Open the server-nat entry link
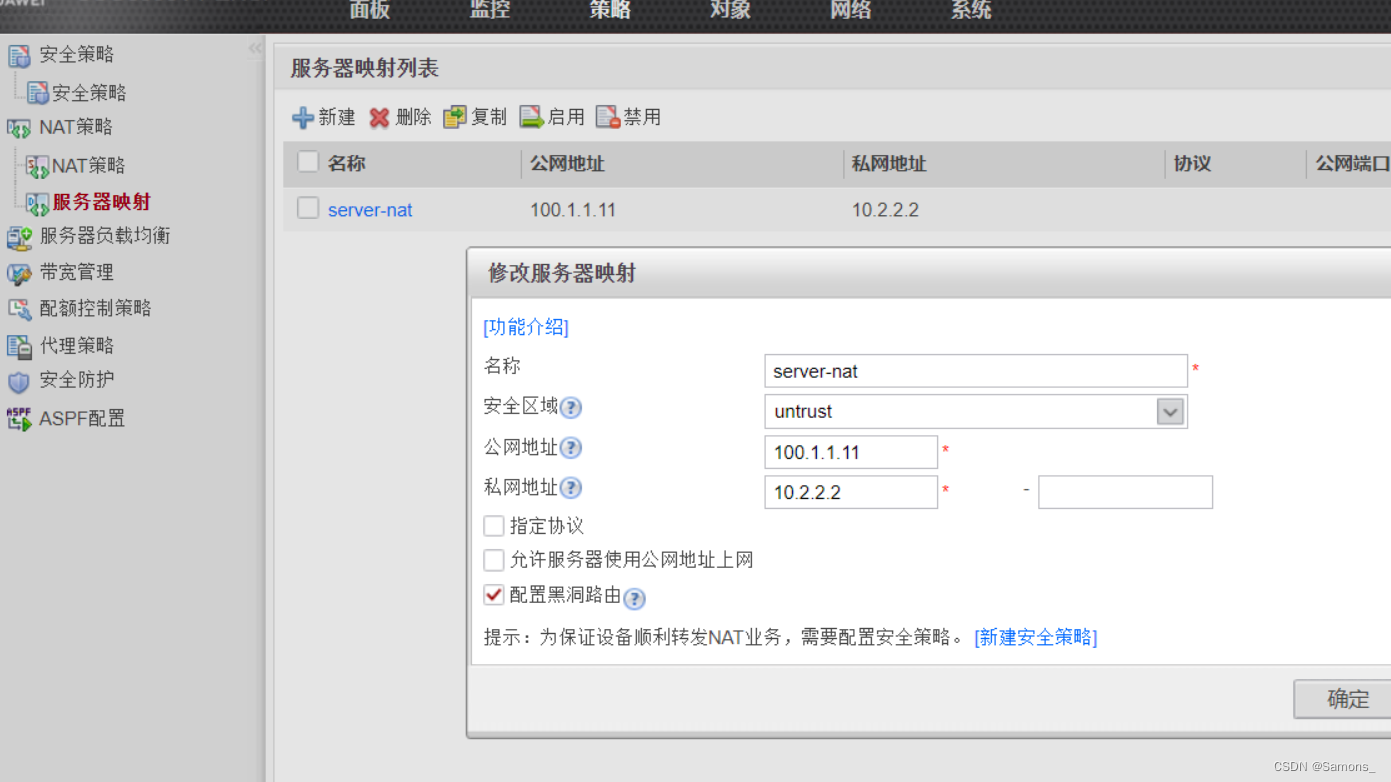Viewport: 1391px width, 782px height. (x=370, y=210)
